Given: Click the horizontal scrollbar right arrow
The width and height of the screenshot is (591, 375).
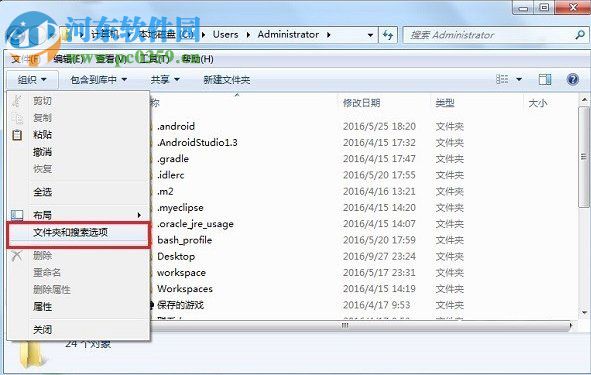Looking at the screenshot, I should click(x=571, y=325).
